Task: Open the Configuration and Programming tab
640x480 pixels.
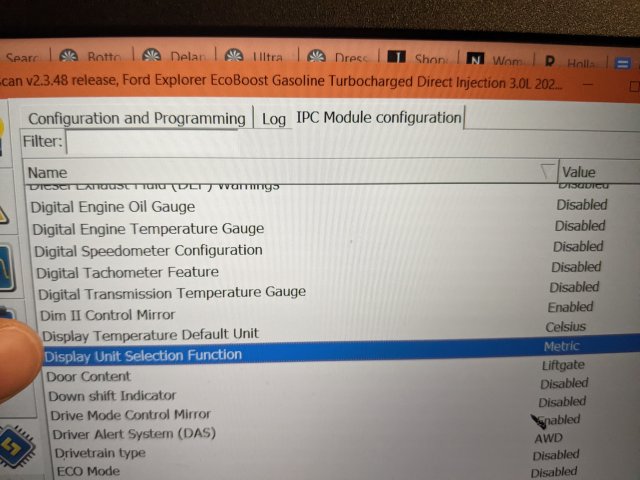Action: [x=136, y=119]
